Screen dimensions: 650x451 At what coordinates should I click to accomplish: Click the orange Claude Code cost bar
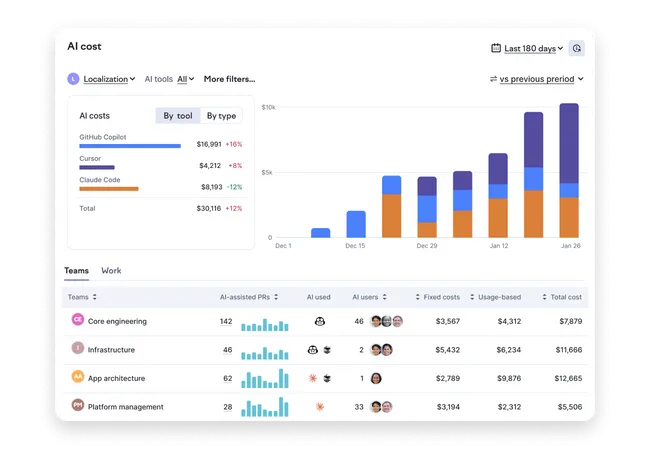click(x=109, y=189)
